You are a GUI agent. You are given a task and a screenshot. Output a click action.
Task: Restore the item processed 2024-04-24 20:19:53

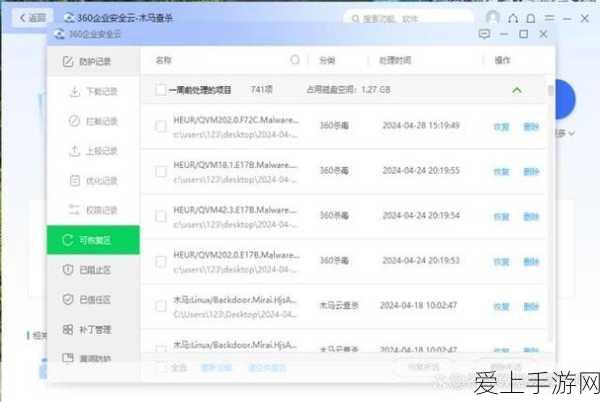[501, 262]
